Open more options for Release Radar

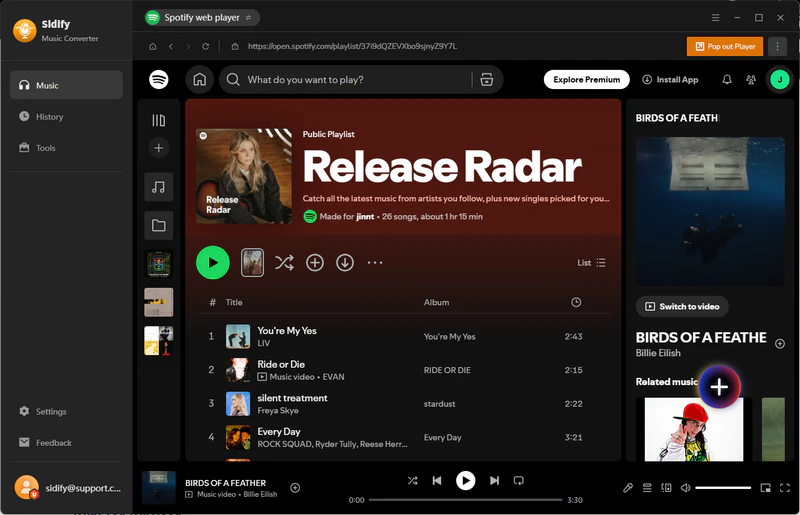point(375,262)
